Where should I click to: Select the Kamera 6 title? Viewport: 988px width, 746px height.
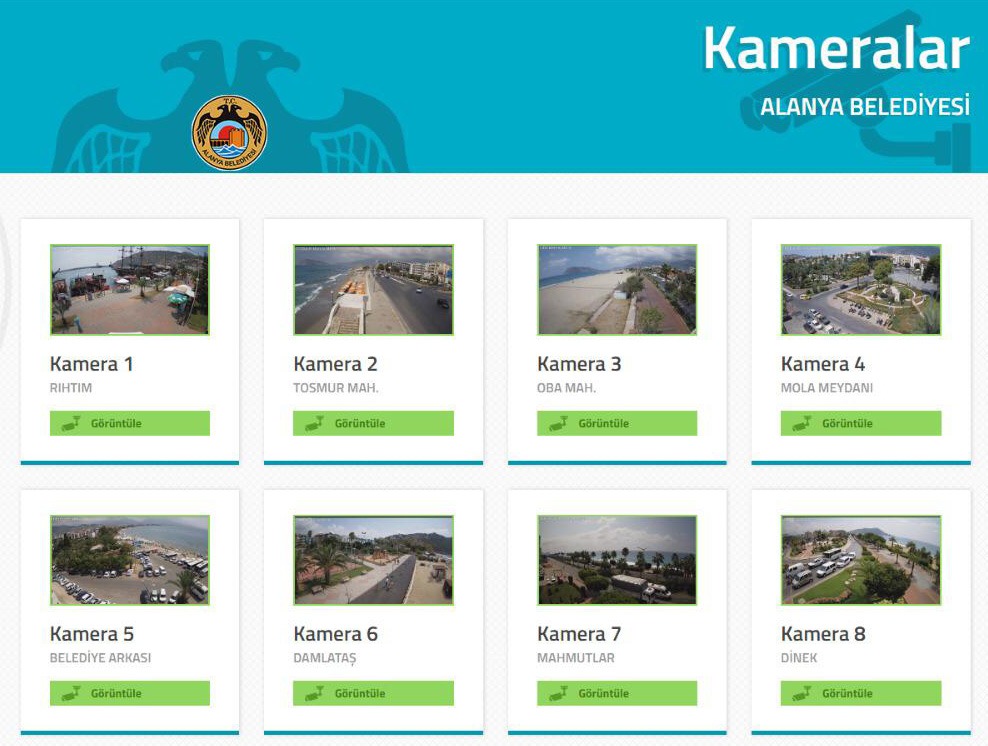click(335, 634)
